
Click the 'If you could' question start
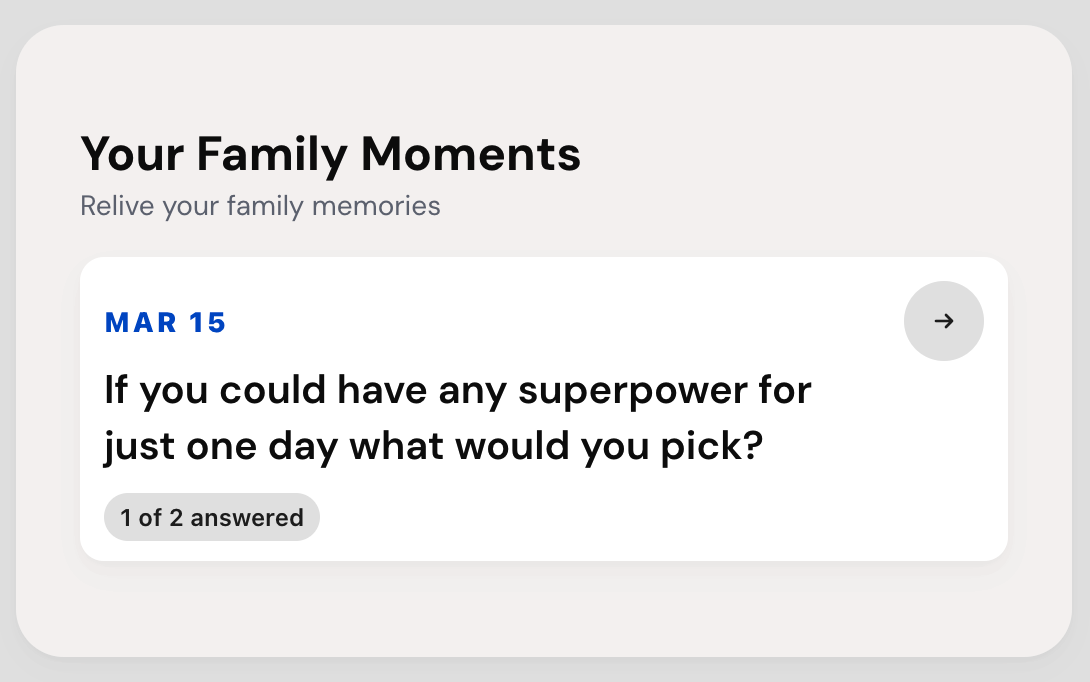(x=215, y=391)
